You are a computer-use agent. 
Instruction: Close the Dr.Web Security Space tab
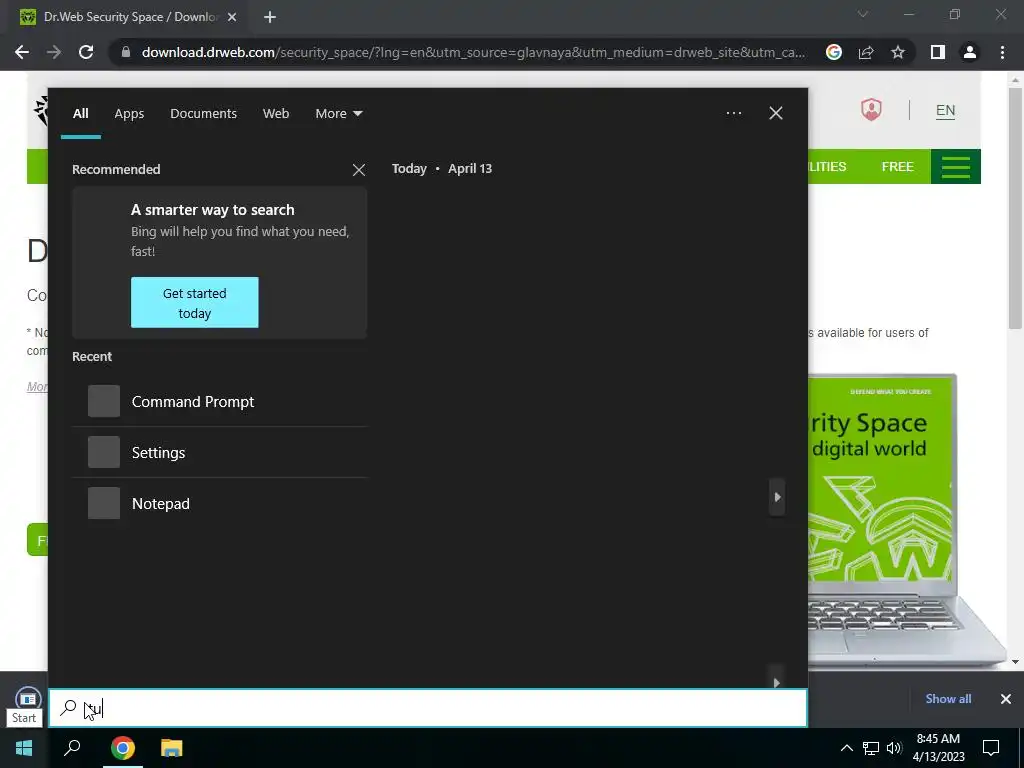[232, 17]
